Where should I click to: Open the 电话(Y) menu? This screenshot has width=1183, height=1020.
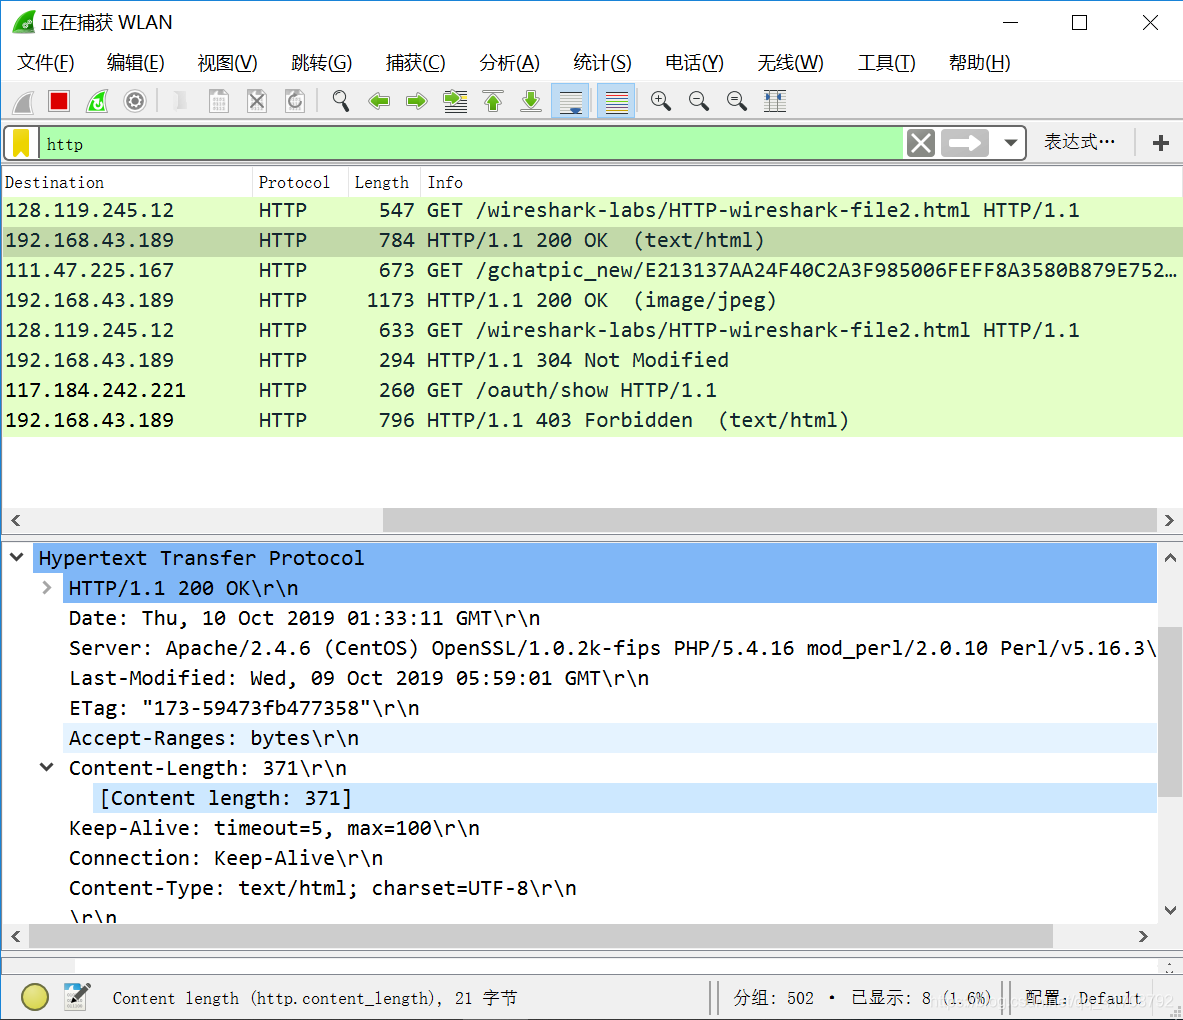(694, 63)
